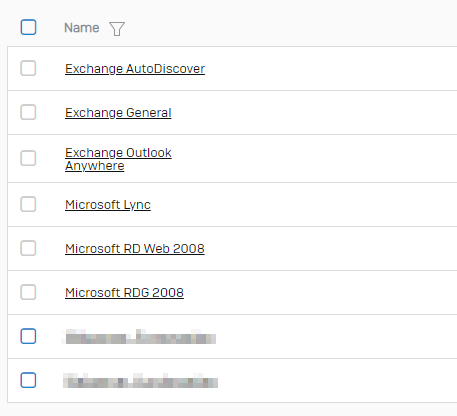The image size is (457, 416).
Task: Check the last blurred row's checkbox
Action: coord(28,380)
